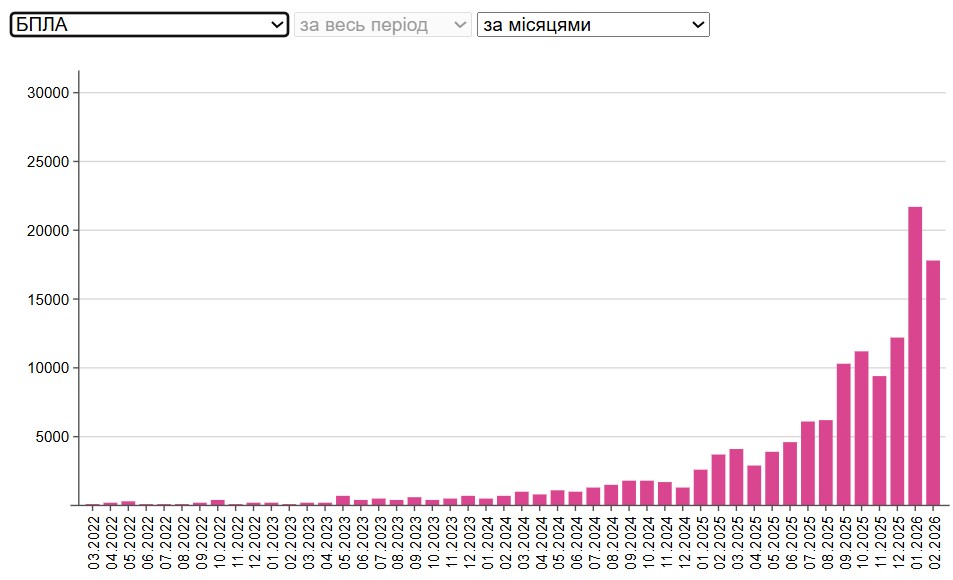Image resolution: width=953 pixels, height=580 pixels.
Task: Open the БПЛА category dropdown
Action: point(149,25)
